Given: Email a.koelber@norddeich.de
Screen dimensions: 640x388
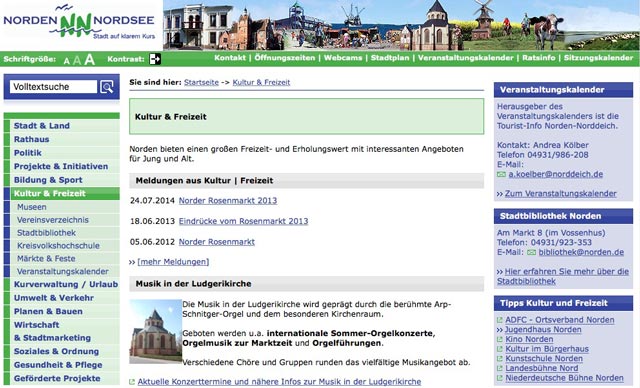Looking at the screenshot, I should [x=556, y=174].
